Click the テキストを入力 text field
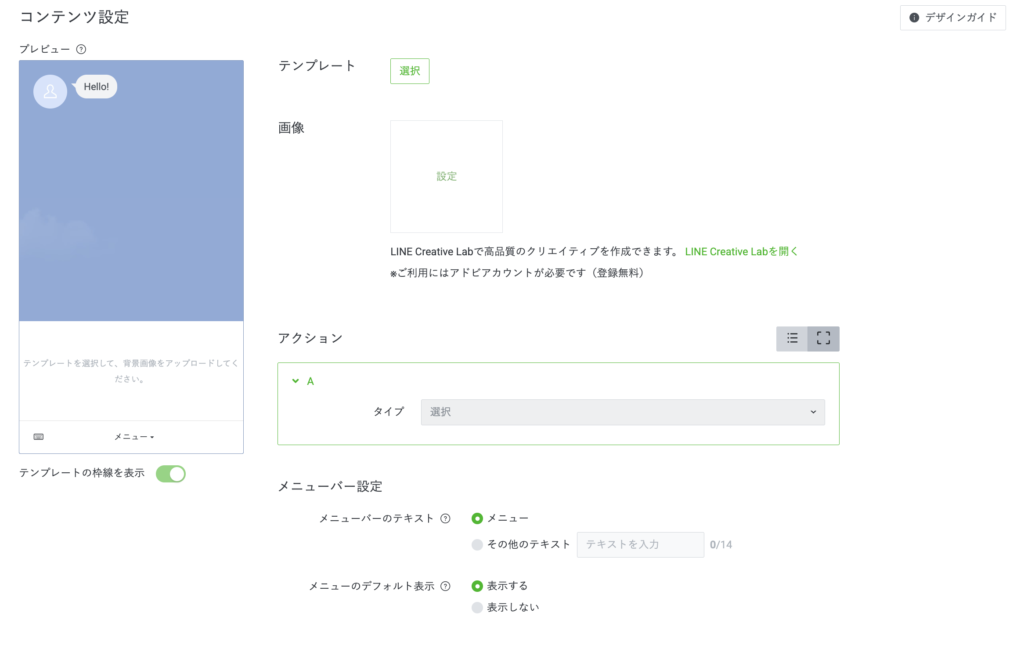Viewport: 1024px width, 645px height. click(x=640, y=545)
